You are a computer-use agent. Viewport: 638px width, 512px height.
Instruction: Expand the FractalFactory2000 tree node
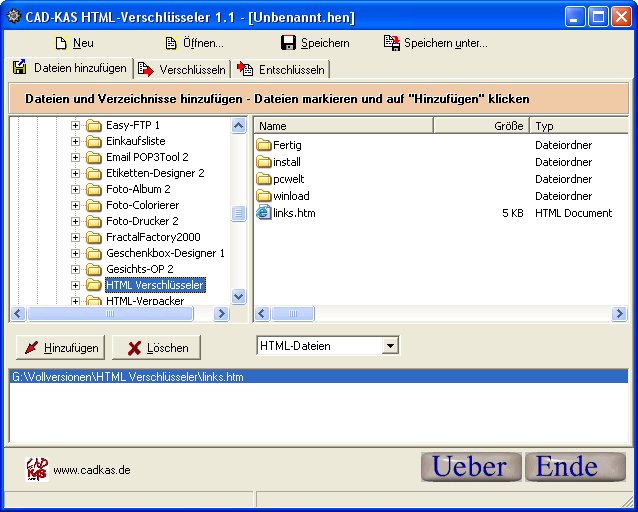[x=75, y=237]
